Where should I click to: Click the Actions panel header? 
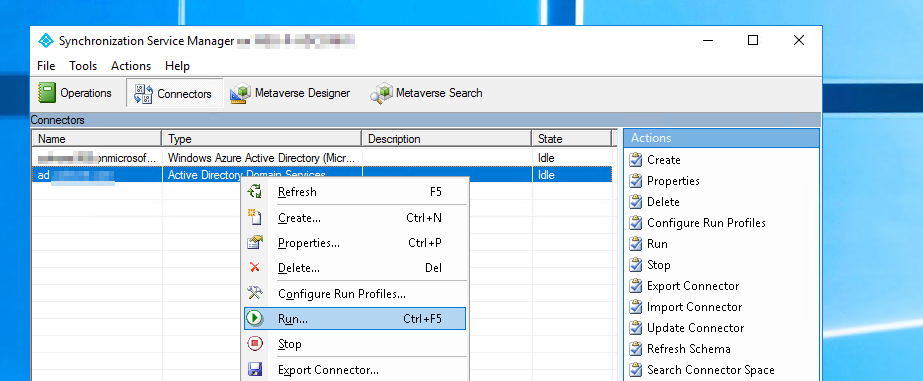click(721, 138)
